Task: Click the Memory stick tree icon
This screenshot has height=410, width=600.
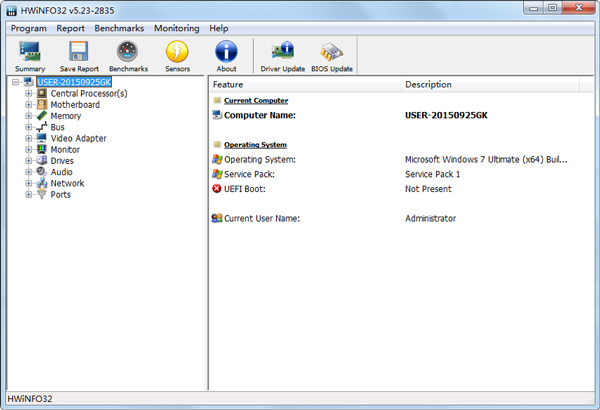Action: (x=42, y=116)
